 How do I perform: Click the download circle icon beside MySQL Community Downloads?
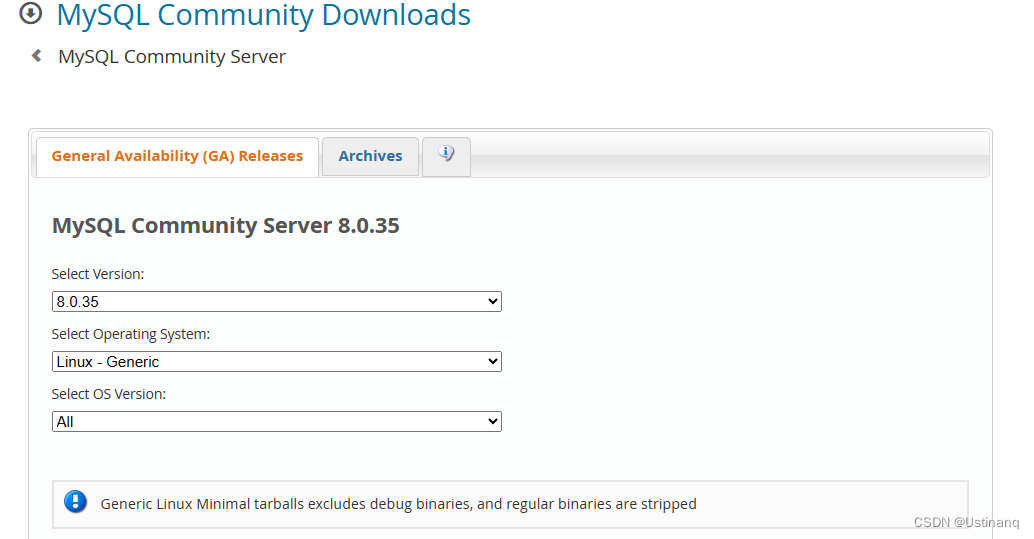click(30, 13)
